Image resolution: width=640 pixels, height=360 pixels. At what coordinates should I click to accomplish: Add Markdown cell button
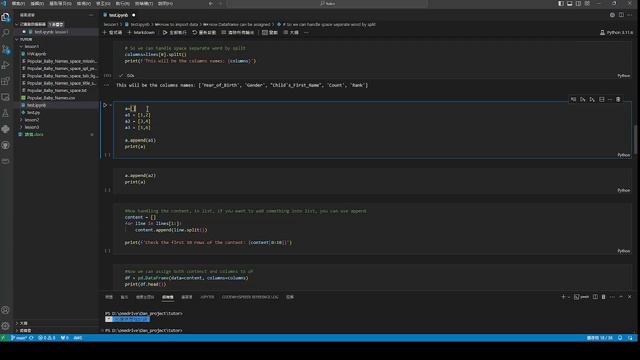click(x=141, y=32)
